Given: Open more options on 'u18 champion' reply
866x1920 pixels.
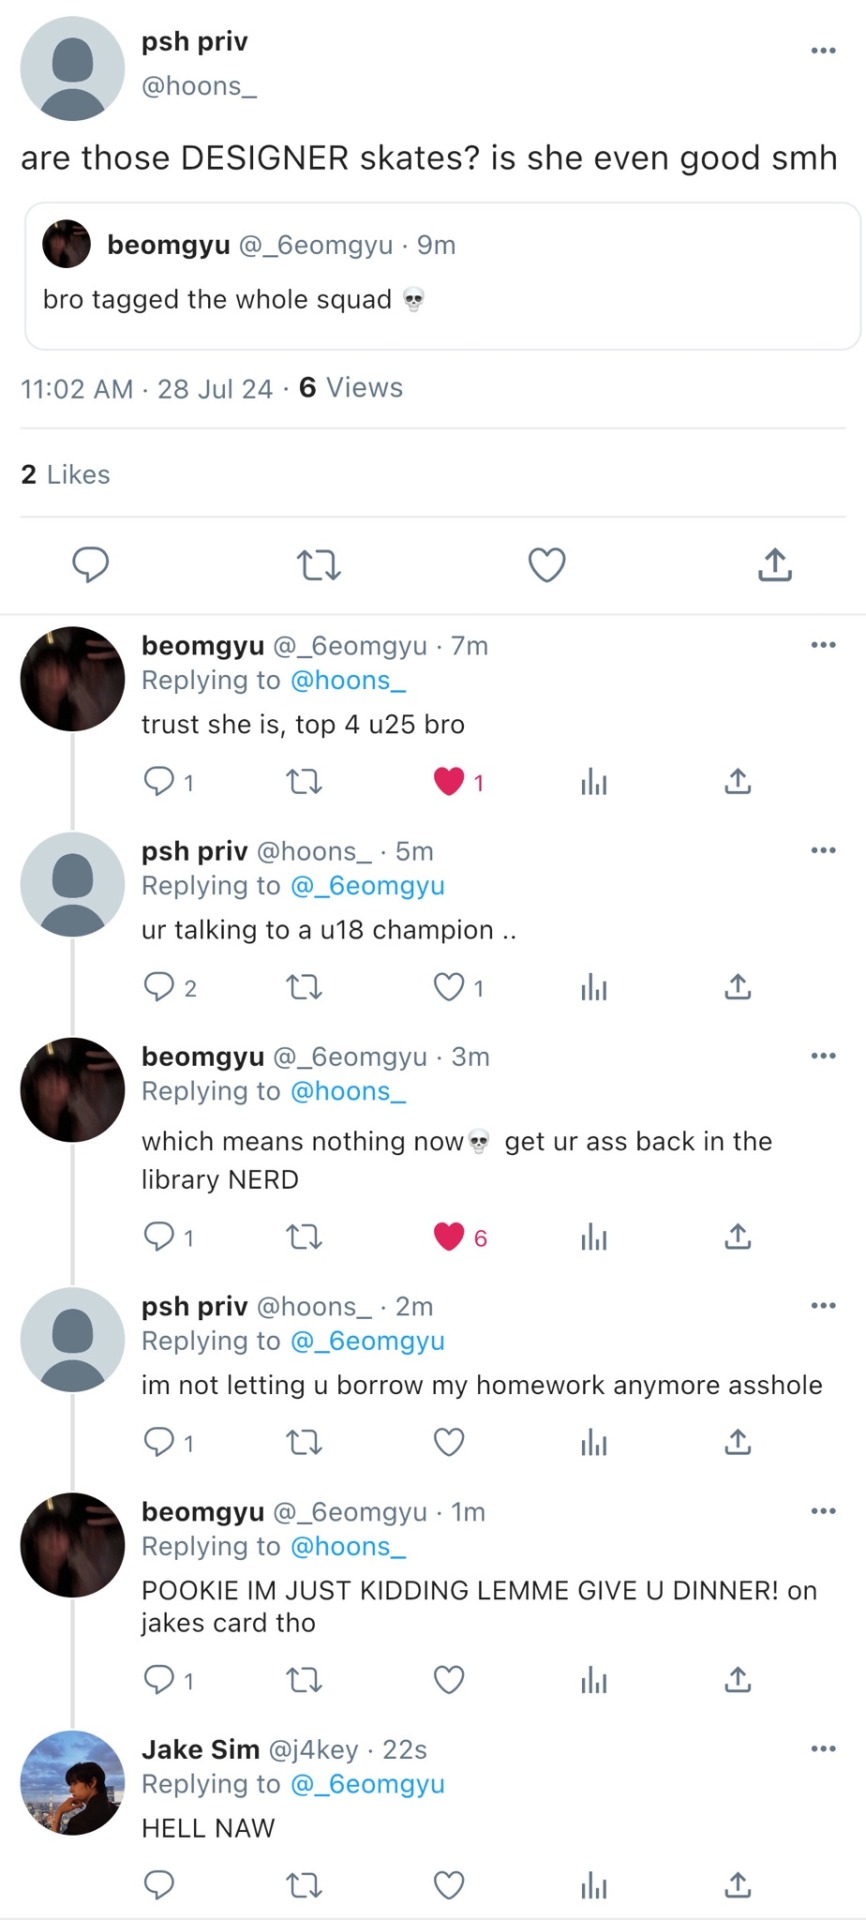Looking at the screenshot, I should (823, 851).
